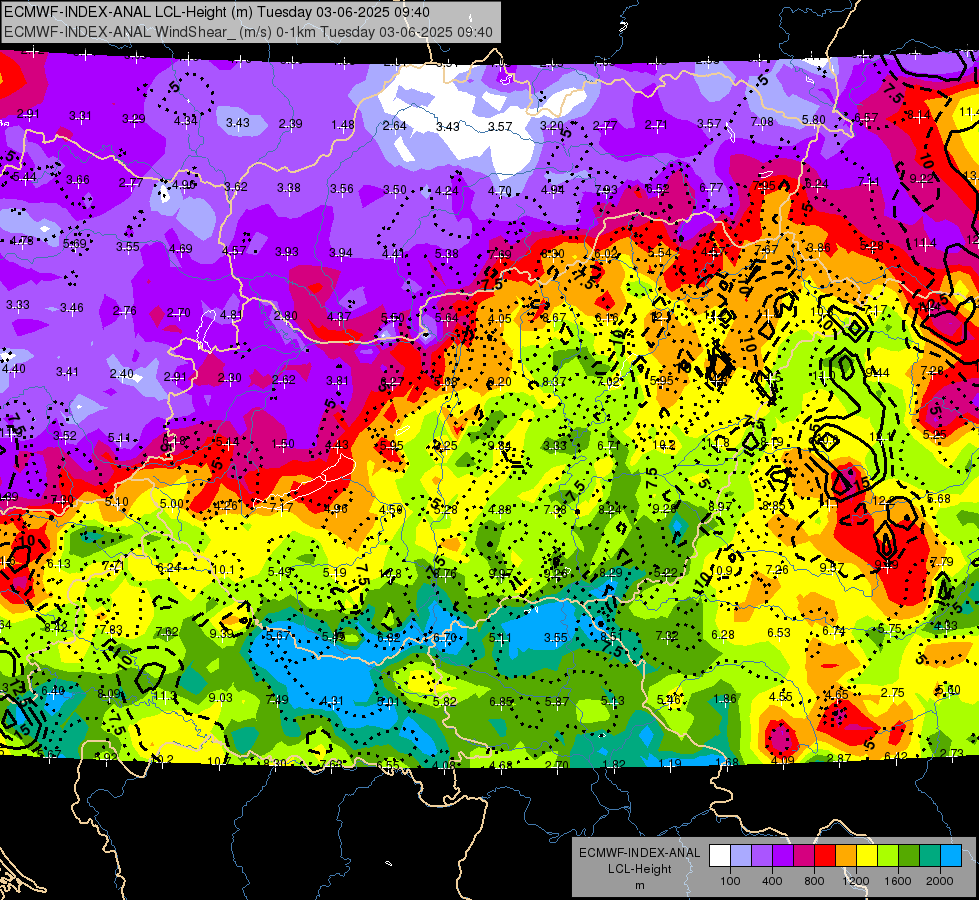Click the wind shear value 7.38
979x900 pixels.
(x=555, y=510)
